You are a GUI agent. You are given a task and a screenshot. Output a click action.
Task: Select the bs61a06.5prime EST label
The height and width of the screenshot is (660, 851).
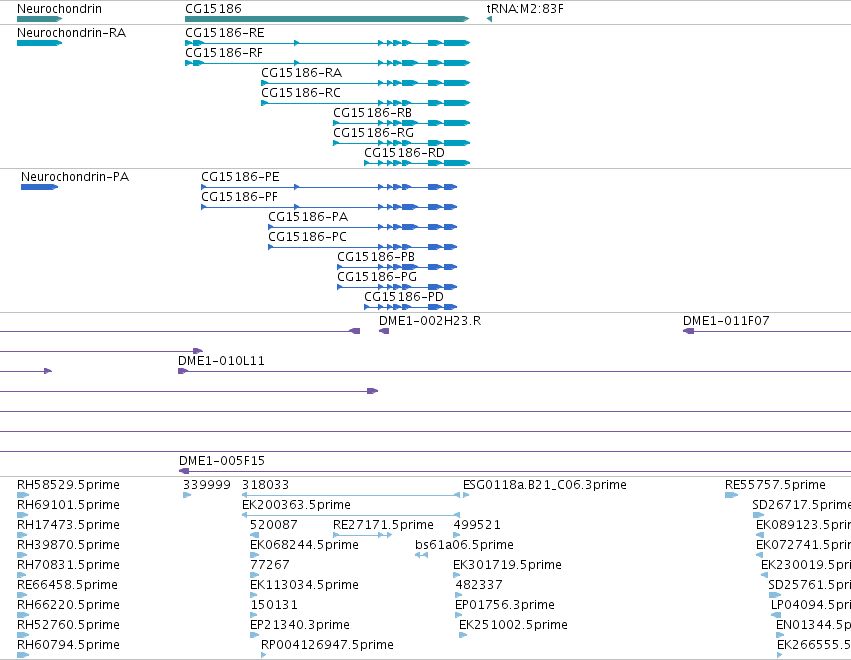[465, 545]
